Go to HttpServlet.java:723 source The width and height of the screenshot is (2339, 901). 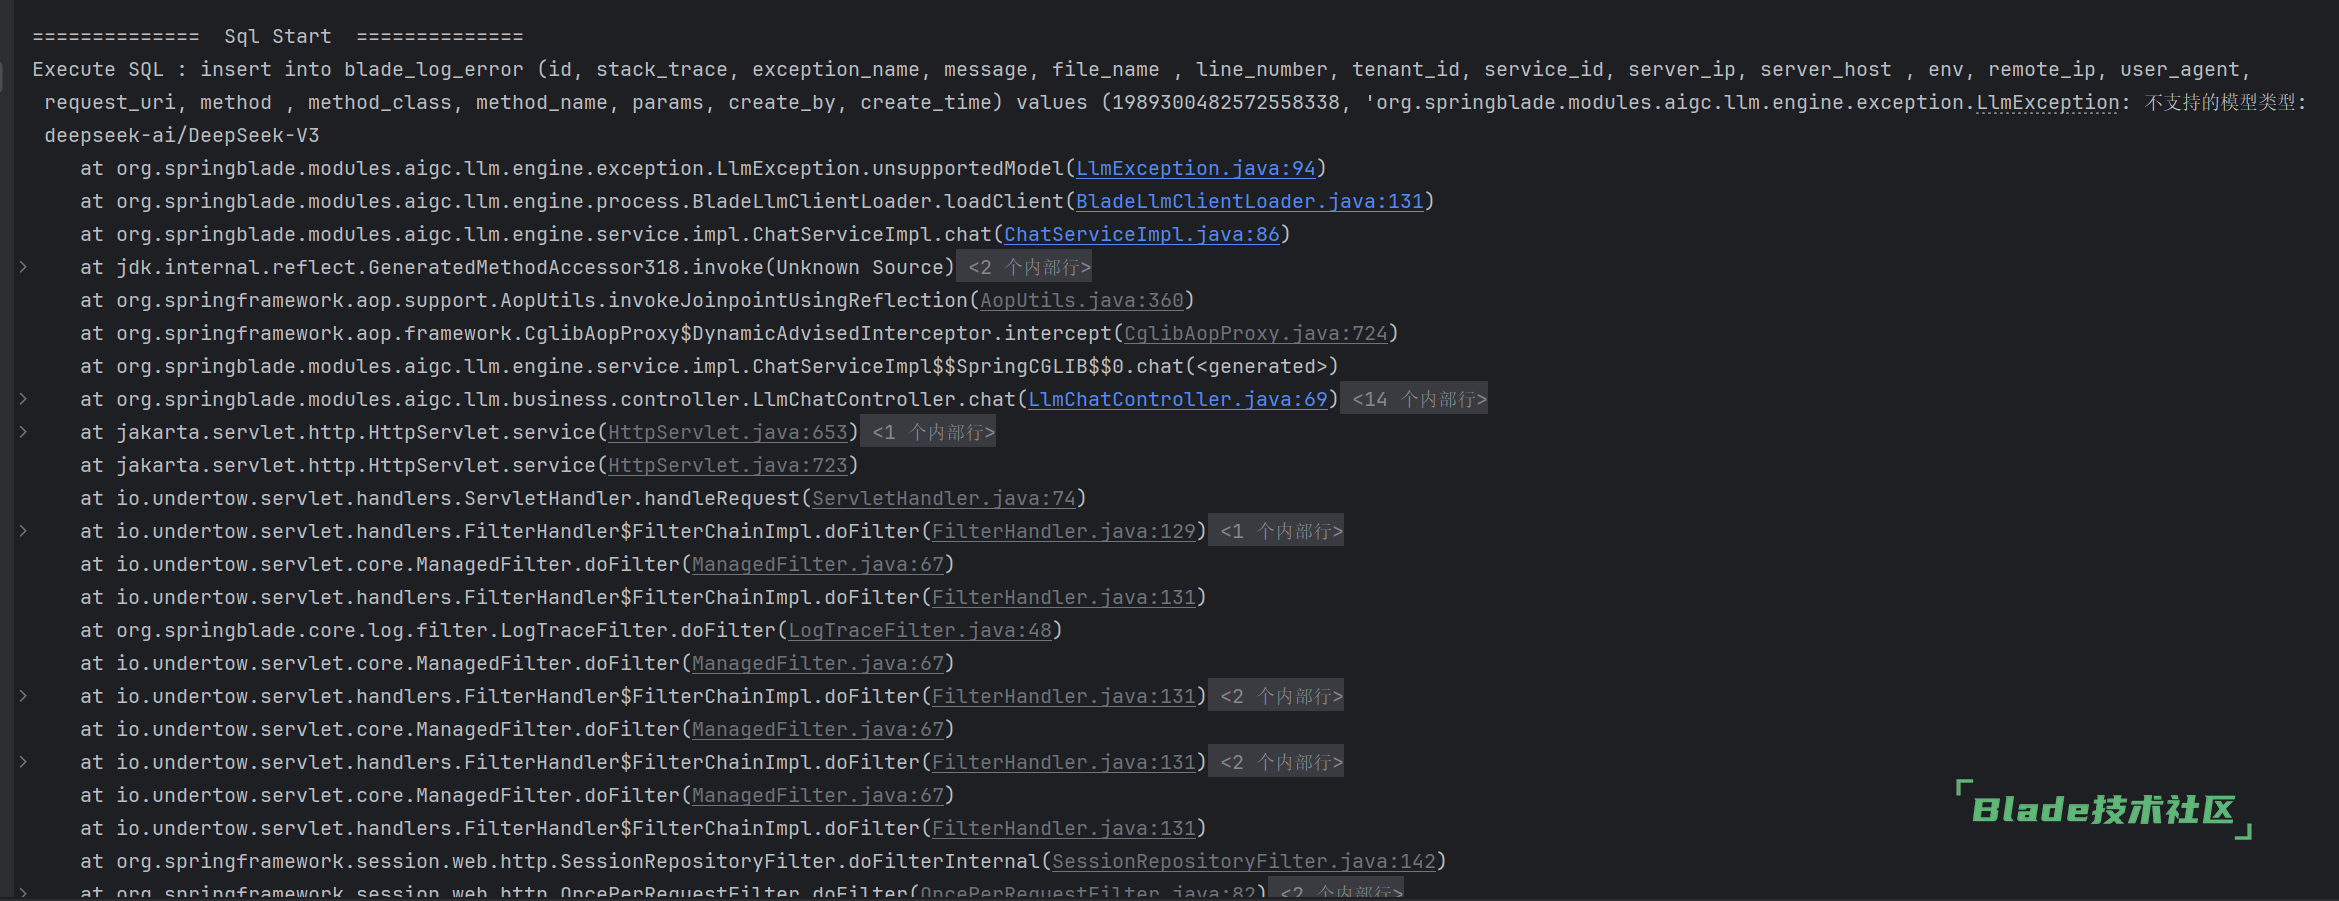tap(727, 465)
